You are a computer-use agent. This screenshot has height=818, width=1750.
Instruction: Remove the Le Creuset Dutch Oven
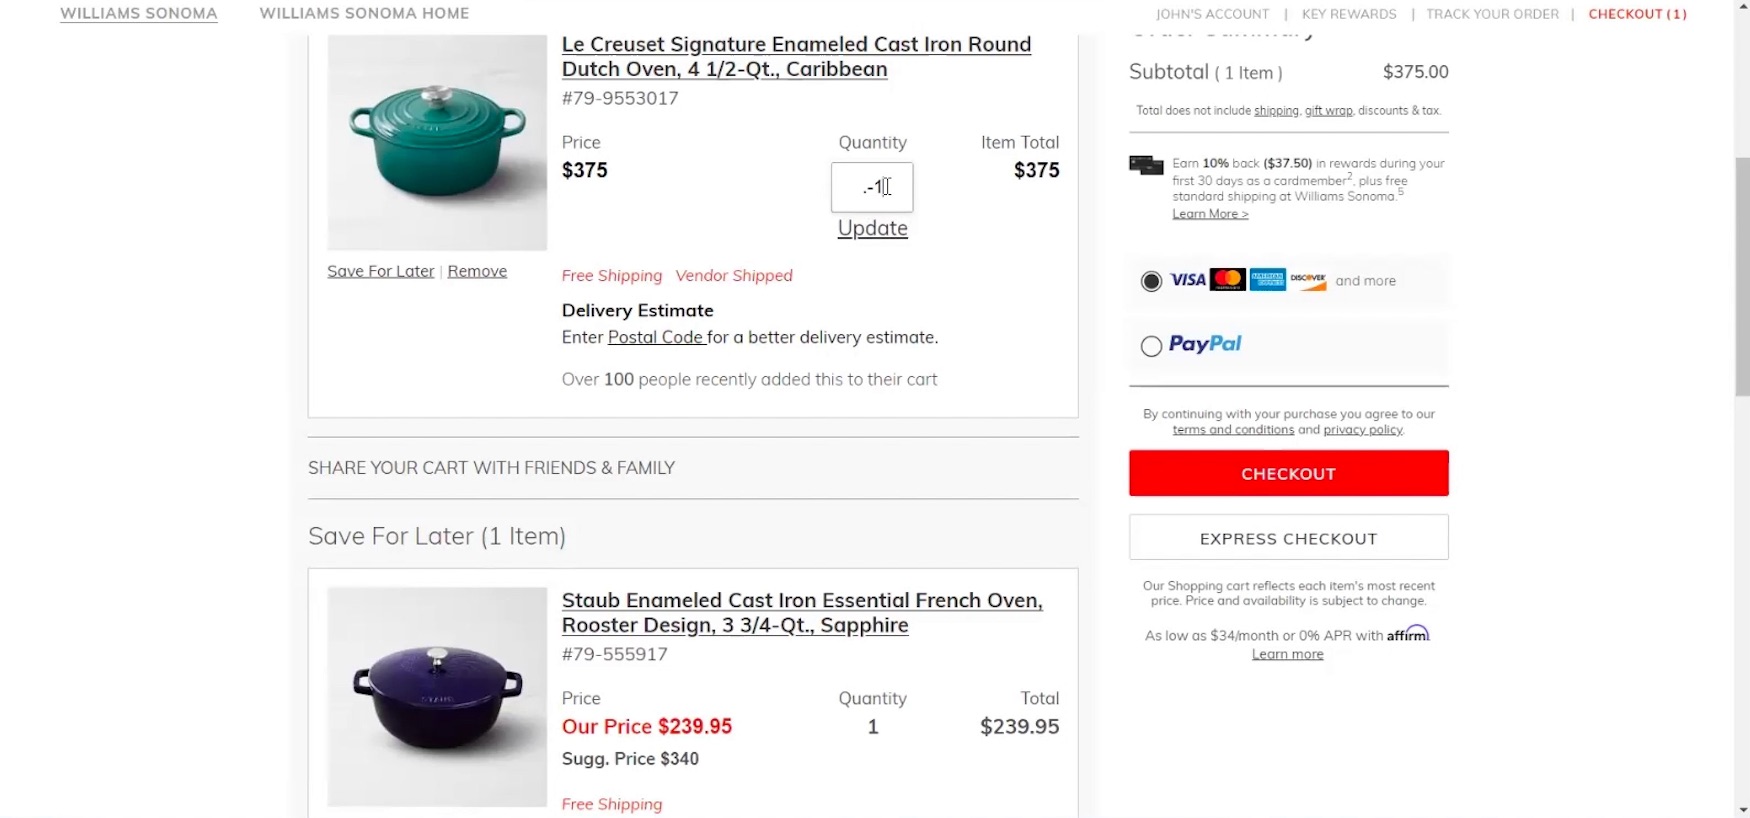[477, 270]
